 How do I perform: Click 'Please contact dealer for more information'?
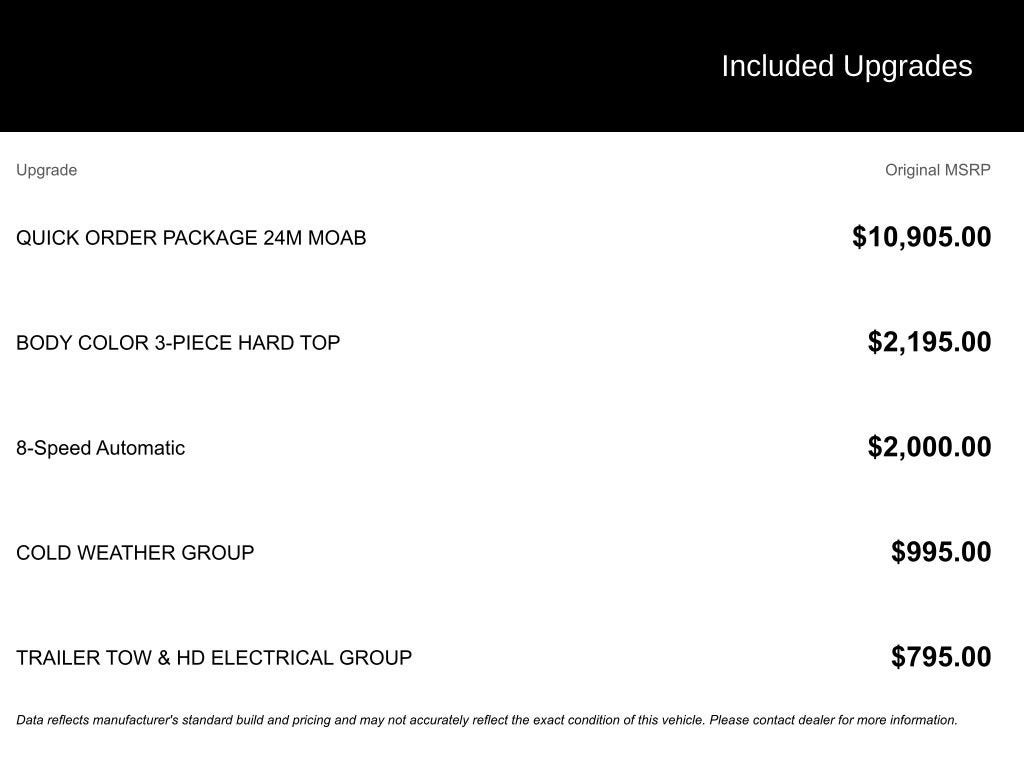tap(833, 720)
